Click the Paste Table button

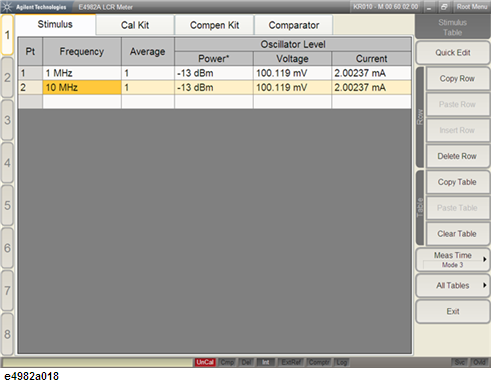tap(457, 208)
